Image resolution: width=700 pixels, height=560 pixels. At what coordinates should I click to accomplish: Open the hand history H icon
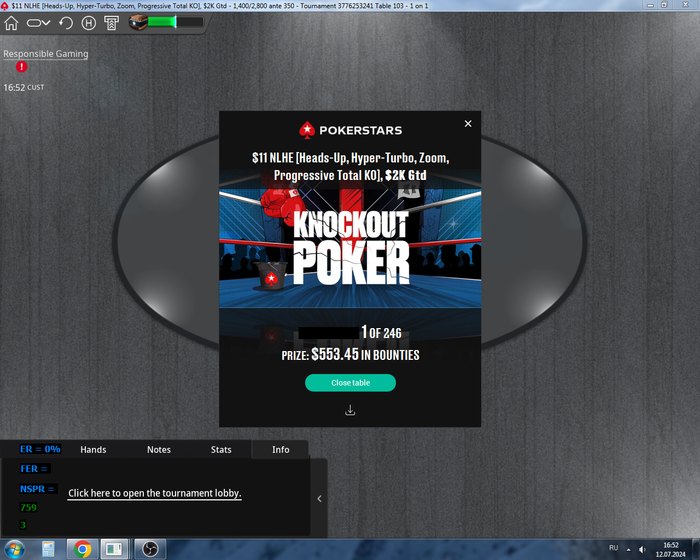click(x=89, y=23)
